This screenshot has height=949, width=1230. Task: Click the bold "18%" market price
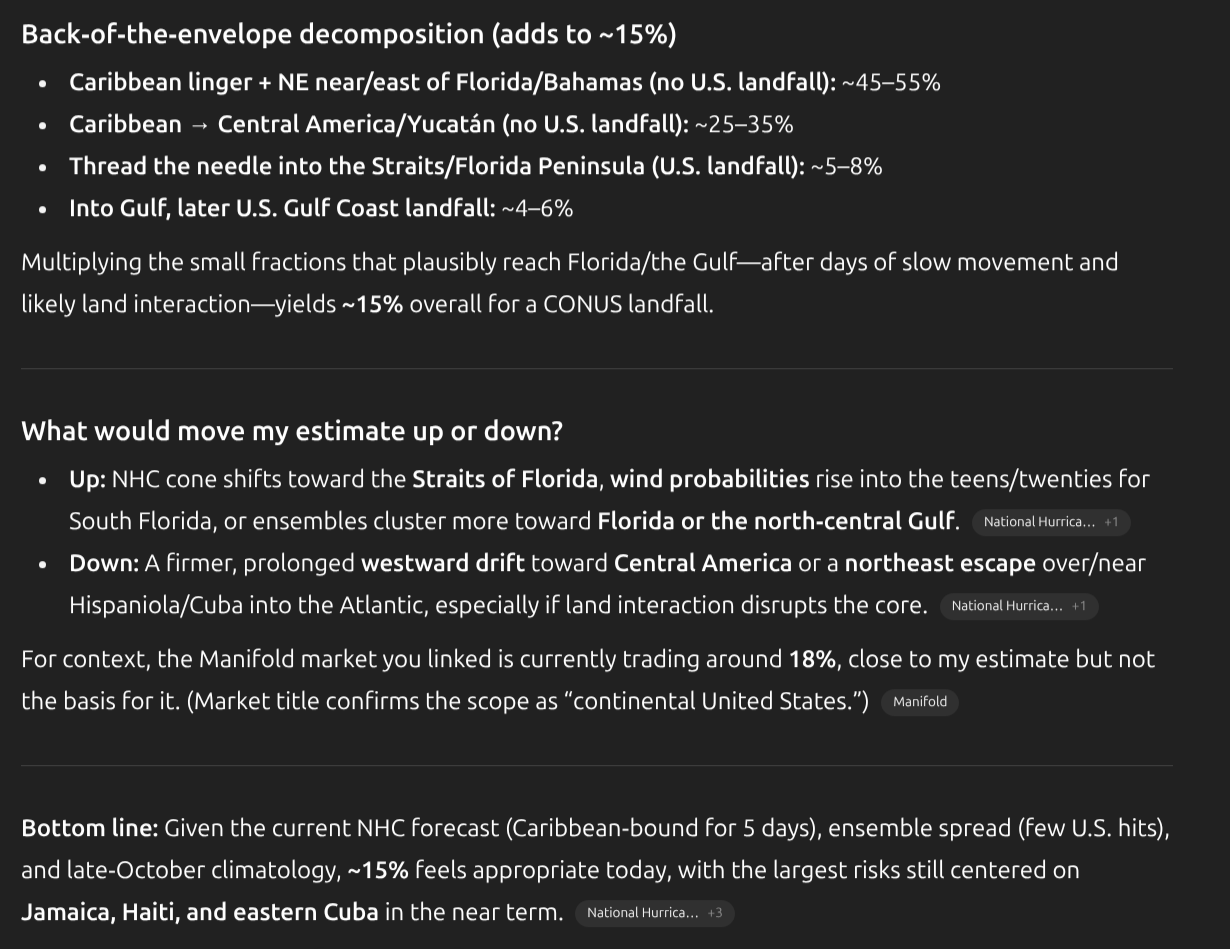tap(811, 659)
